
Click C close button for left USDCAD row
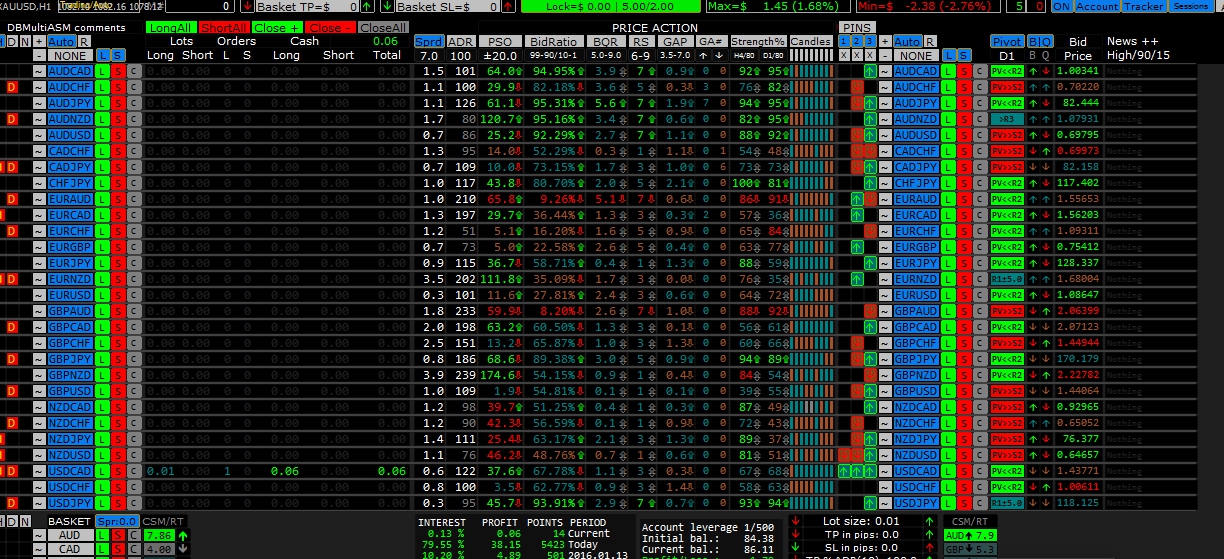(x=133, y=471)
